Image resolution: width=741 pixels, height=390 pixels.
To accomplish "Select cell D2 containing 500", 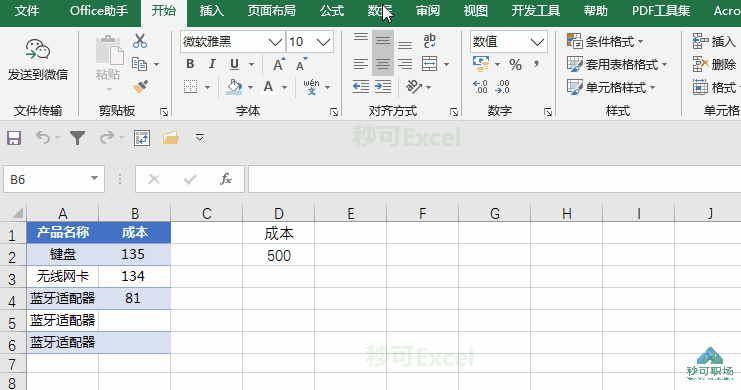I will [279, 256].
